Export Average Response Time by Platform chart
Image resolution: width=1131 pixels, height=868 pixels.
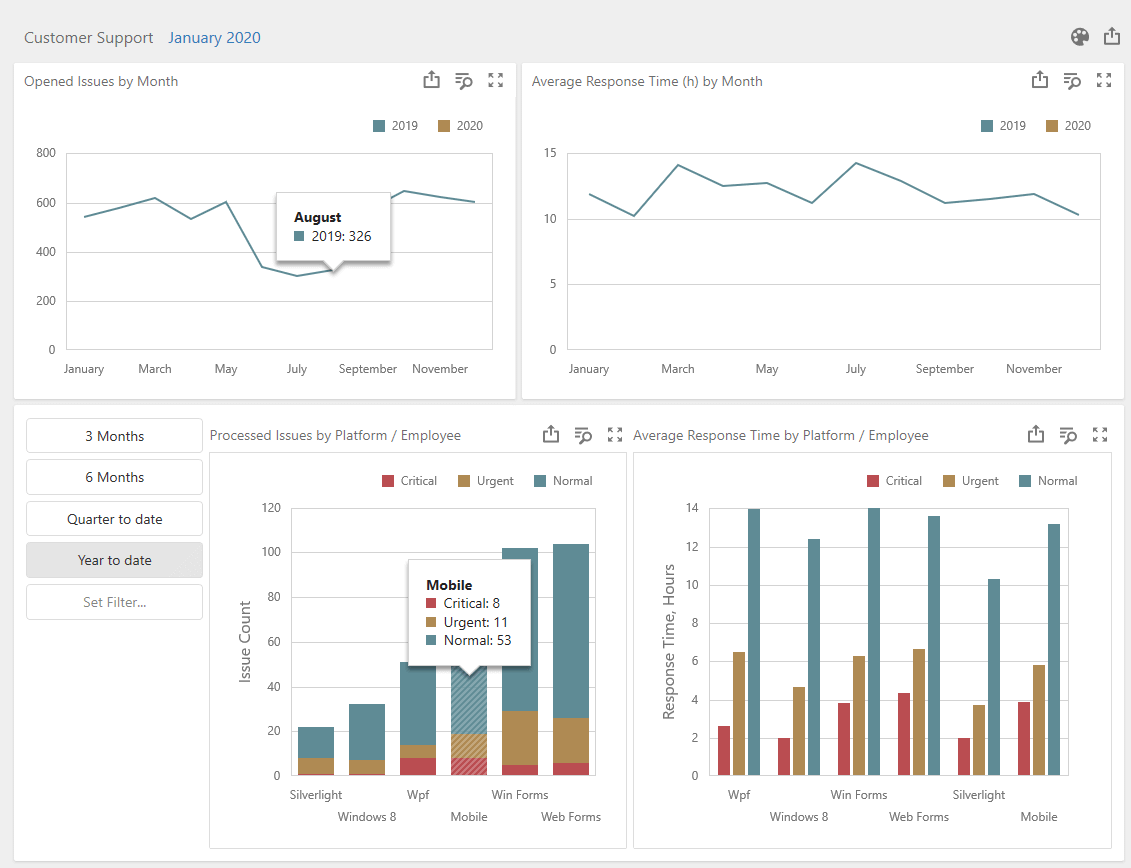1036,434
